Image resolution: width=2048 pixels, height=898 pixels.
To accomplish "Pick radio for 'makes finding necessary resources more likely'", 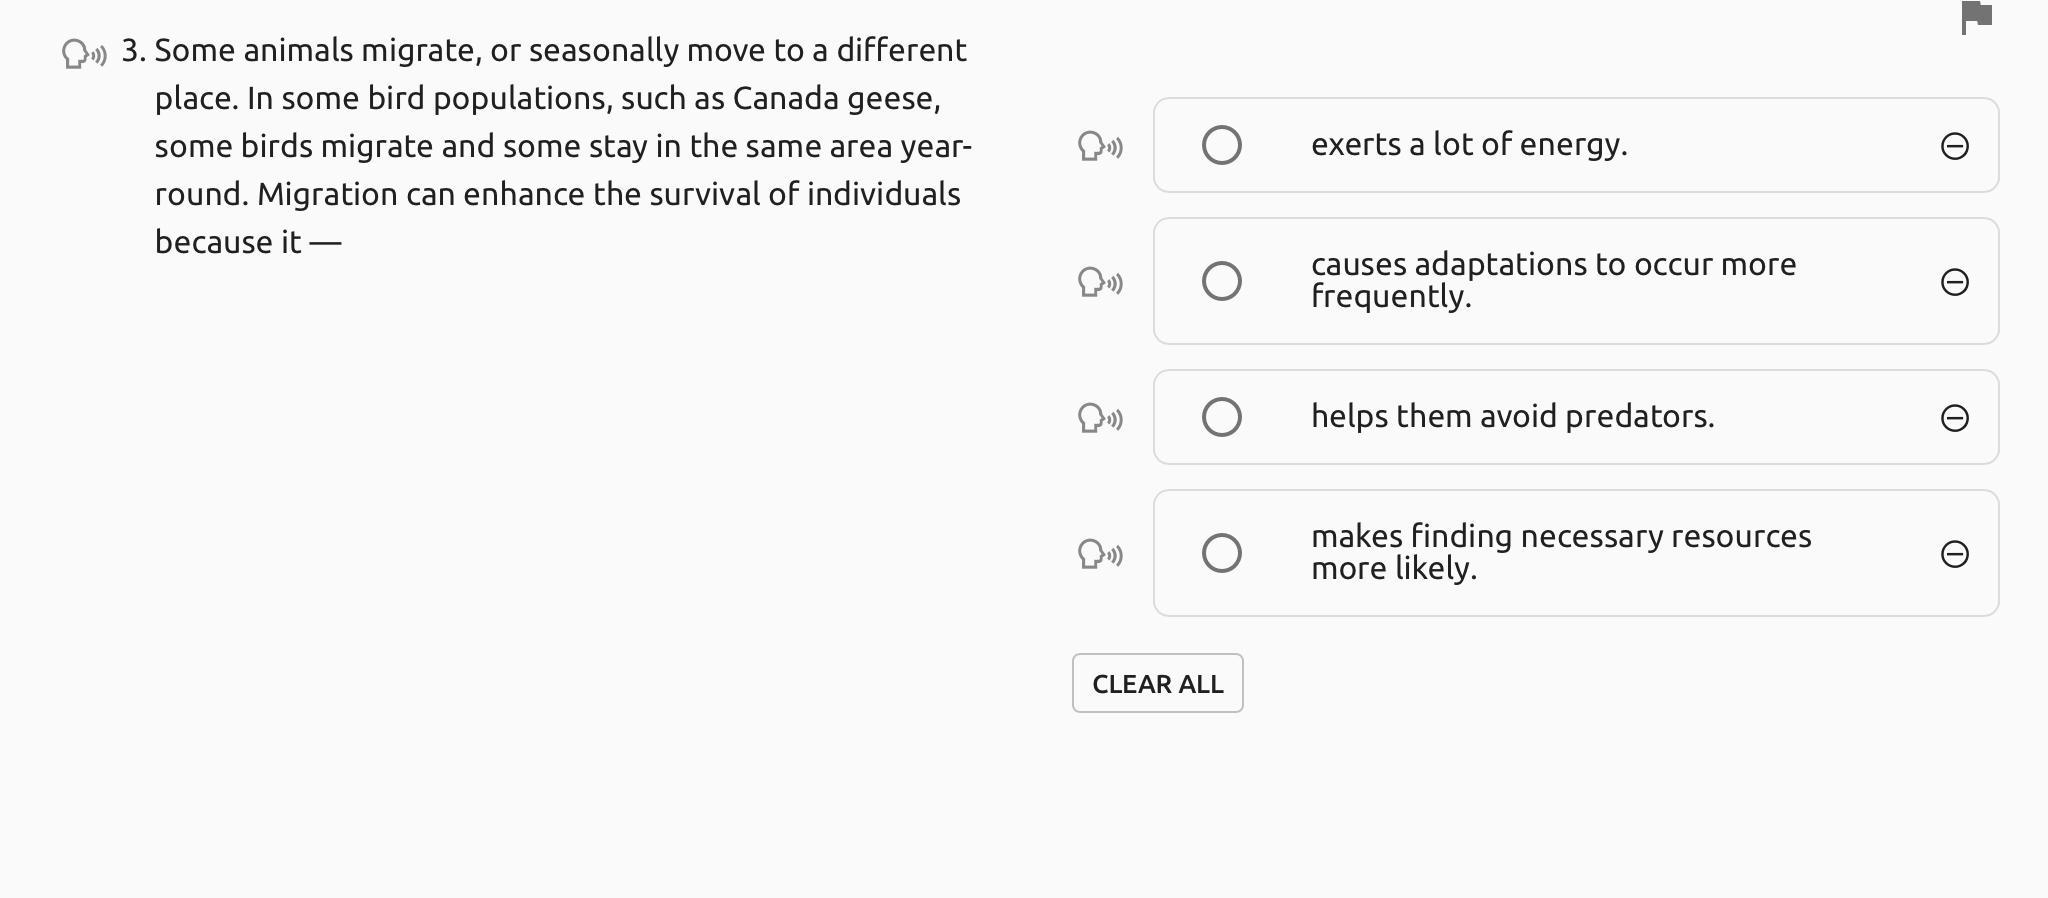I will 1221,553.
